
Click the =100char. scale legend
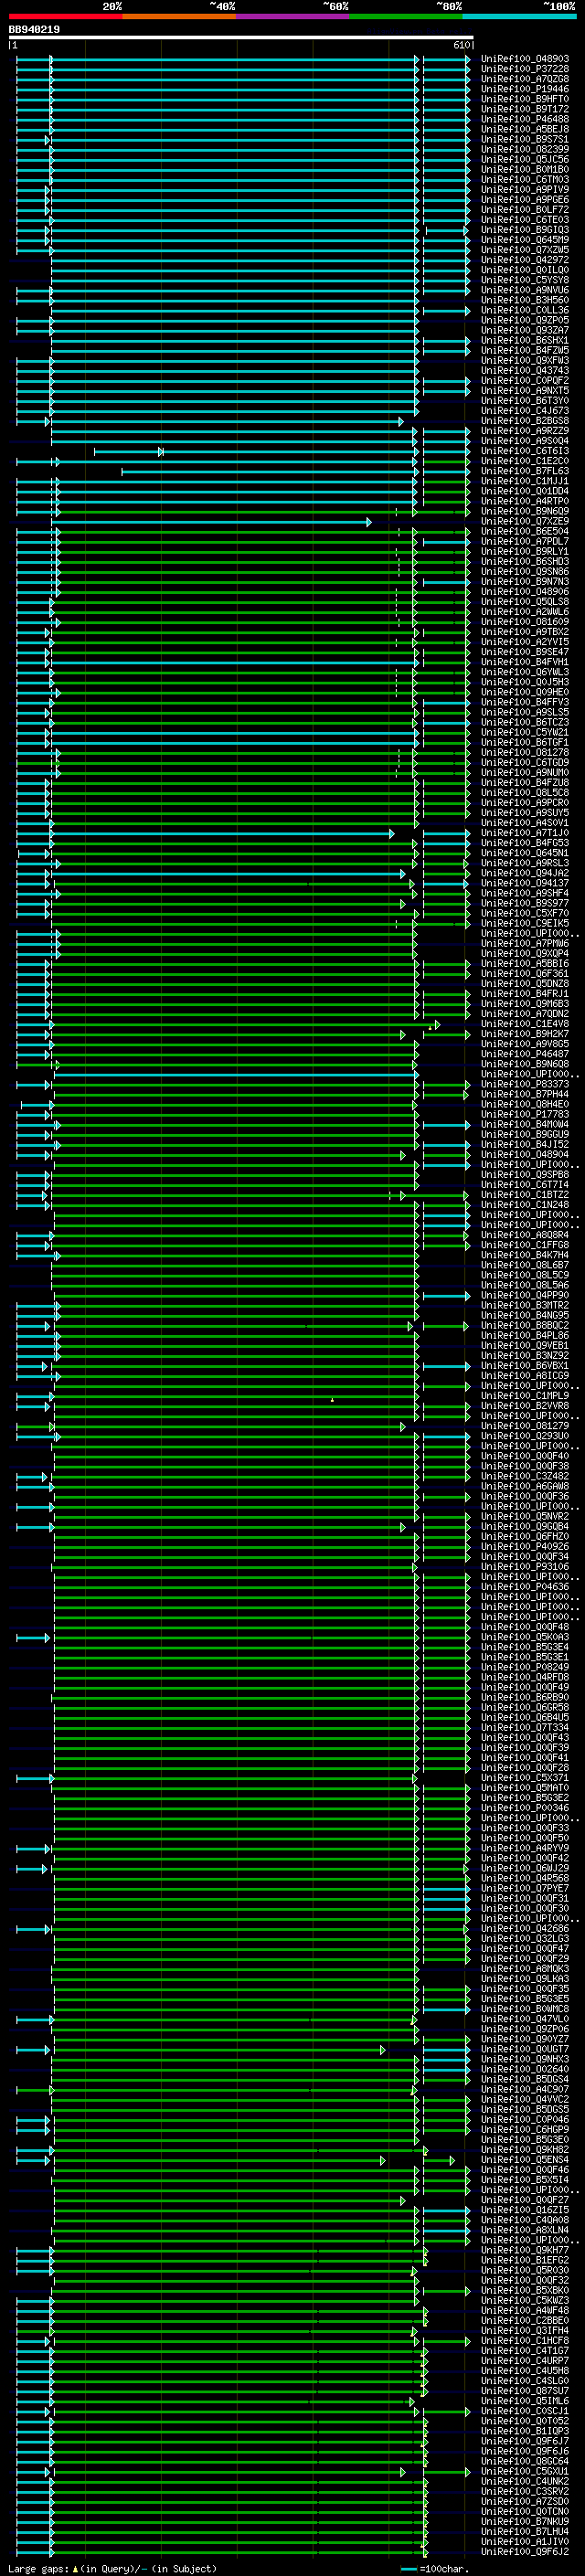[434, 2569]
